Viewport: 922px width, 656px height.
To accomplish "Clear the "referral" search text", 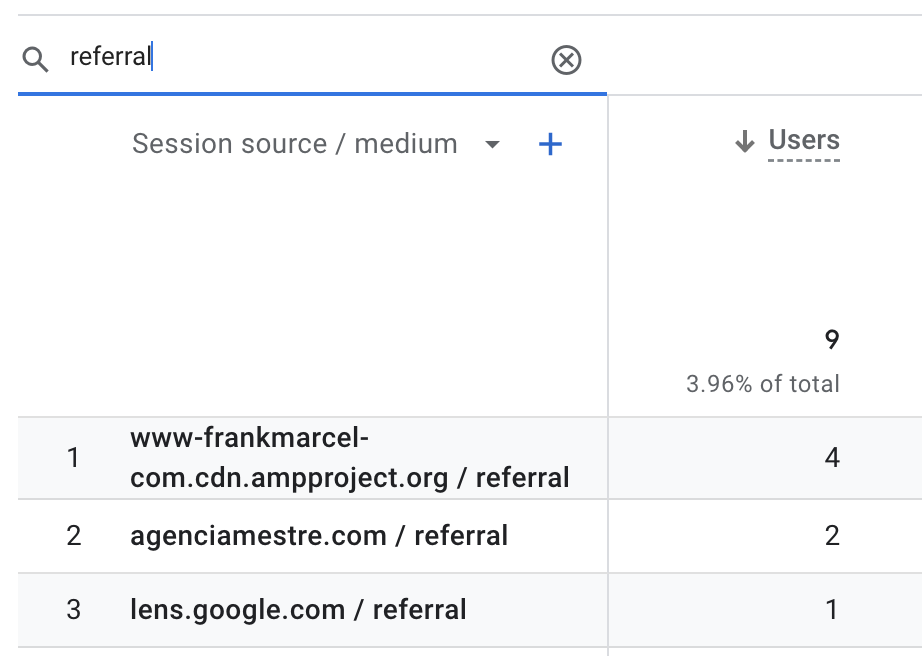I will tap(566, 61).
